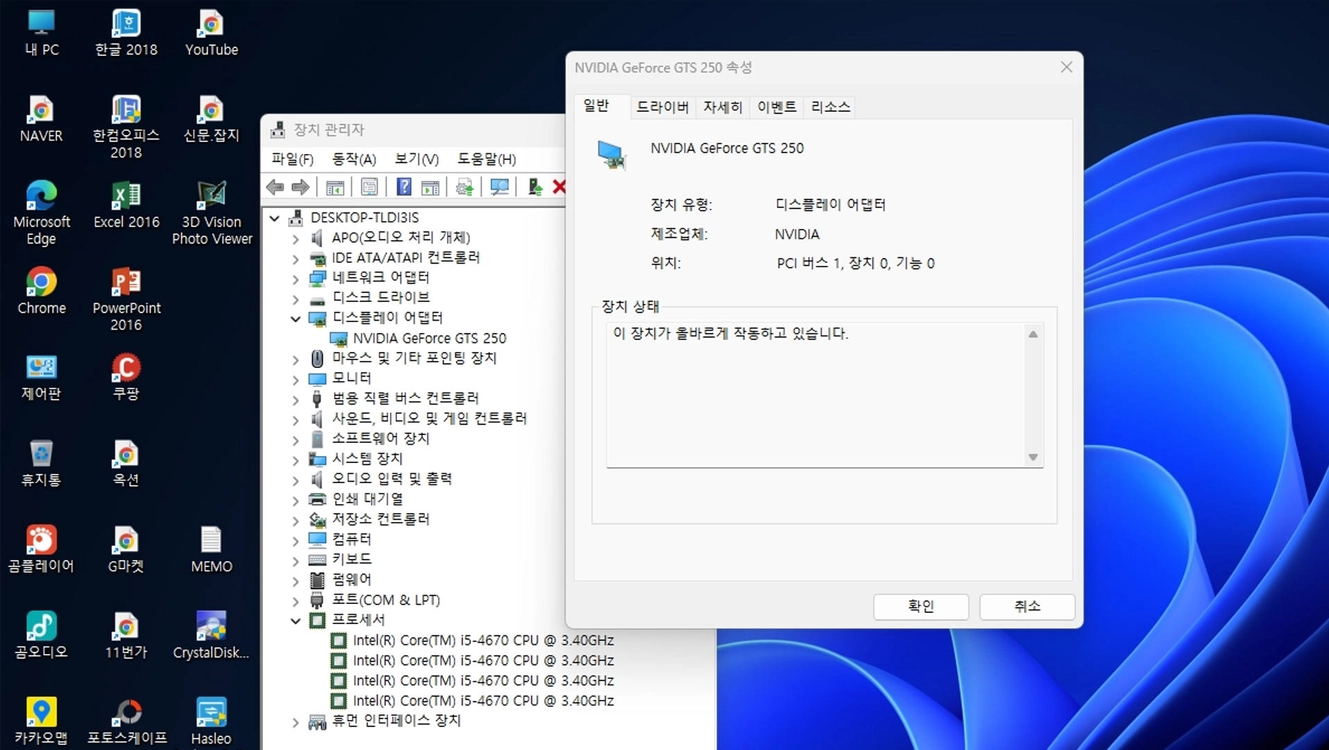Expand the 키보드 node
Screen dimensions: 1329x750
coord(295,560)
